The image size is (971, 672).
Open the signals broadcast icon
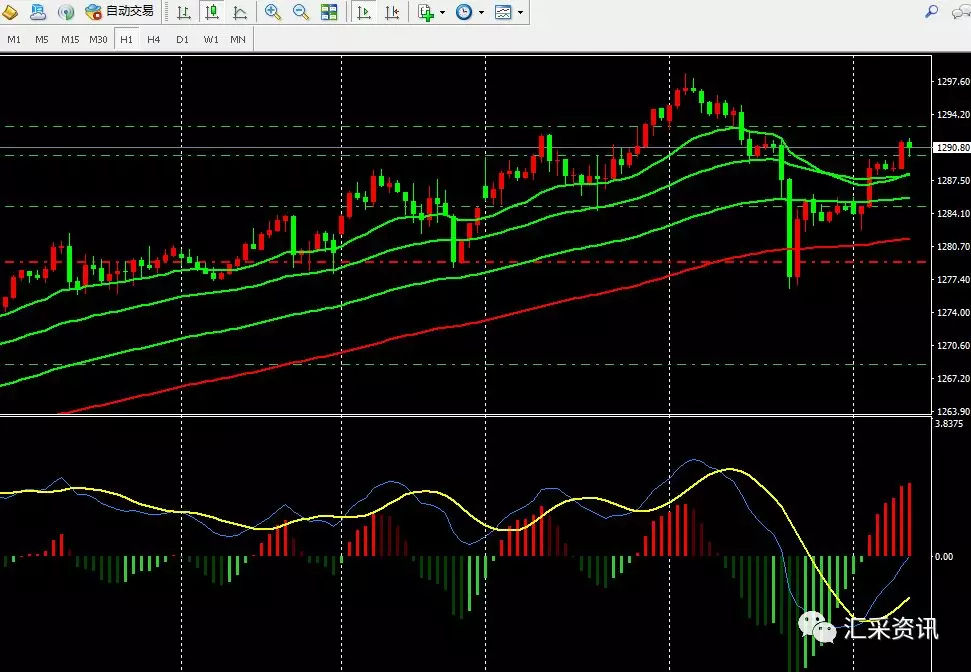66,12
